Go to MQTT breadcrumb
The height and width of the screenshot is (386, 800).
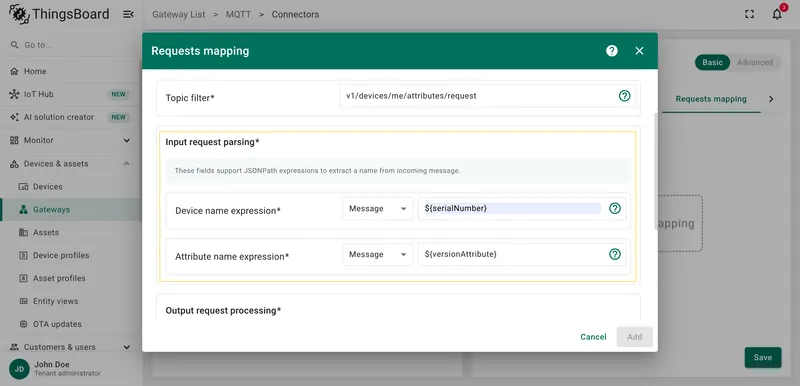click(238, 14)
